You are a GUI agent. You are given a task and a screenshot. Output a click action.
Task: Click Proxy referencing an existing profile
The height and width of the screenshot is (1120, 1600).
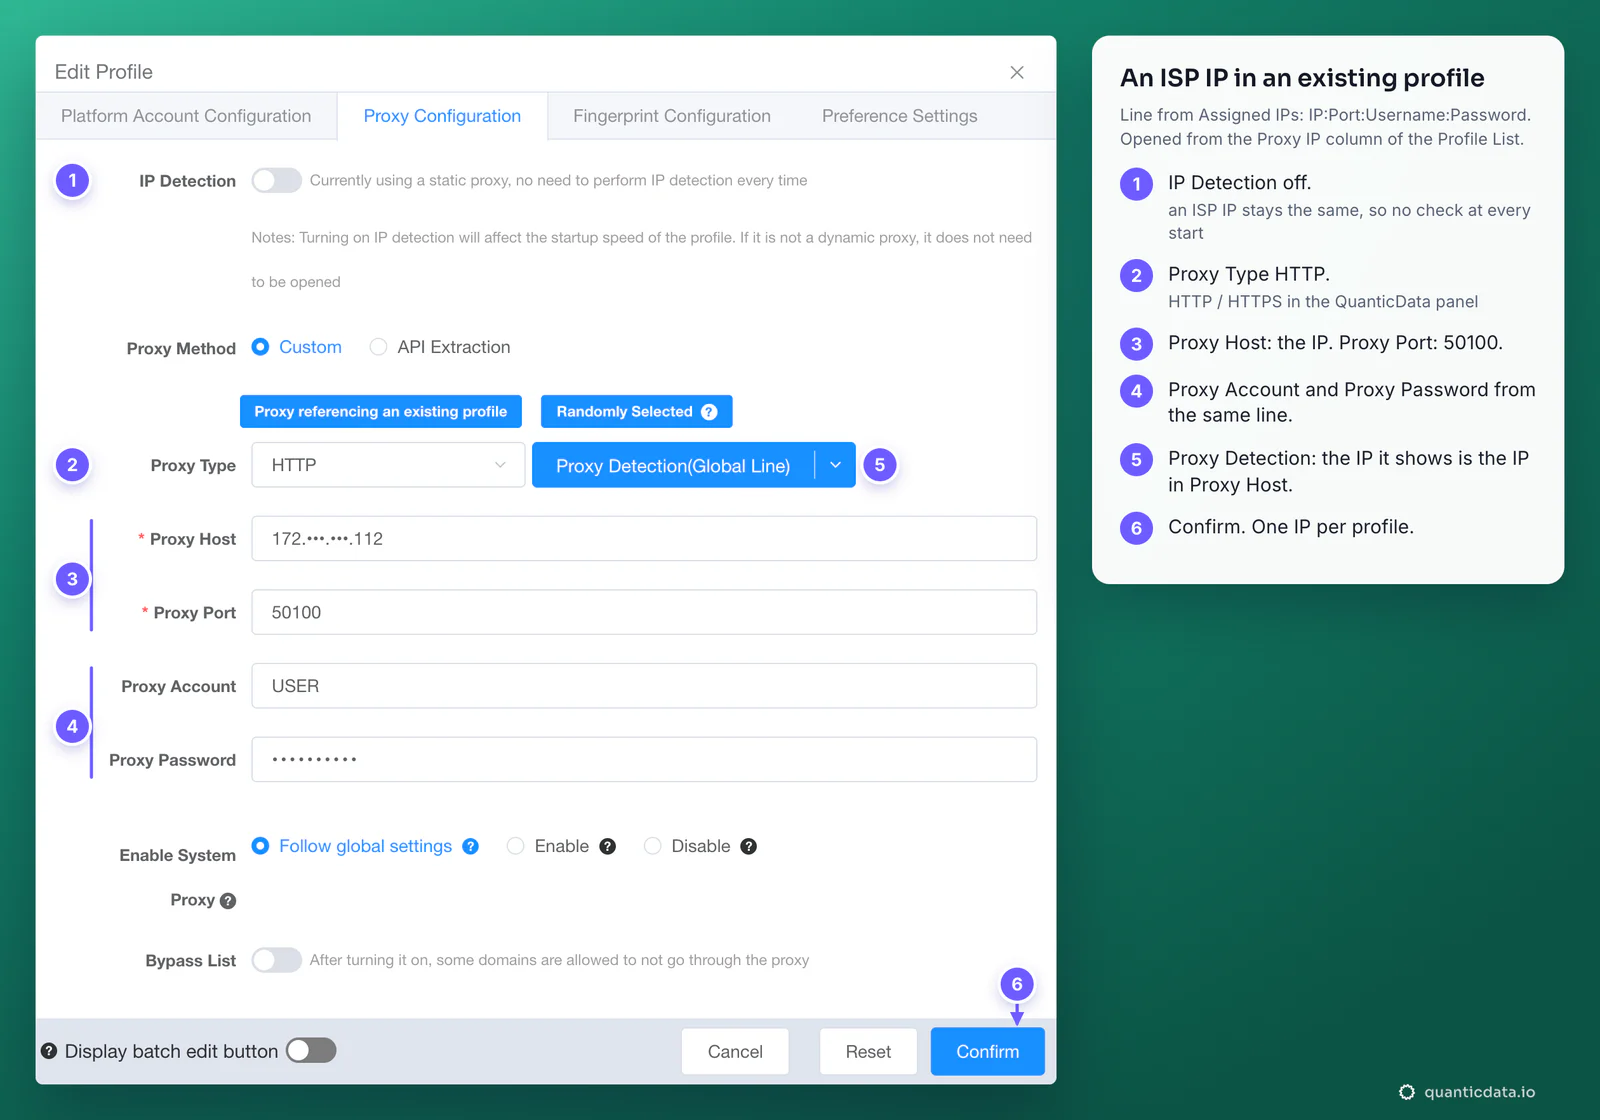click(x=381, y=412)
